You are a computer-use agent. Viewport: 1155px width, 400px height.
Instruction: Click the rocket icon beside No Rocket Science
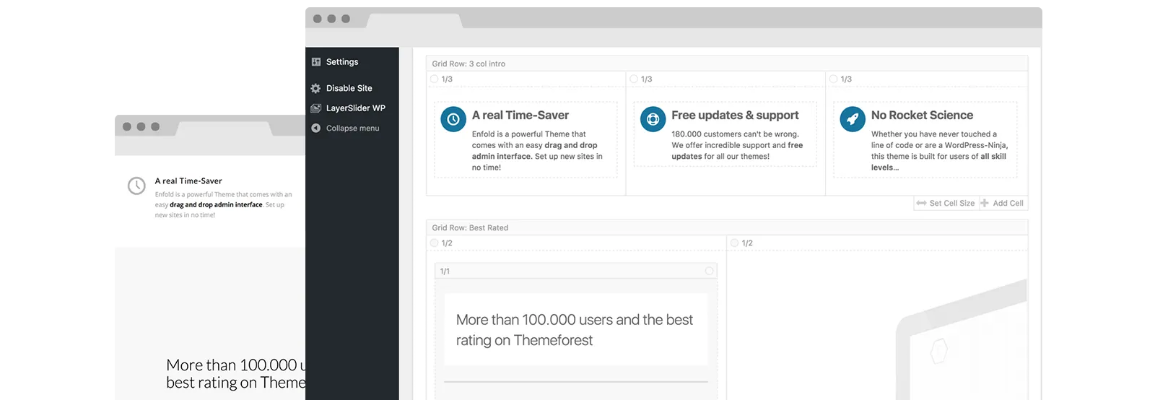[x=852, y=119]
